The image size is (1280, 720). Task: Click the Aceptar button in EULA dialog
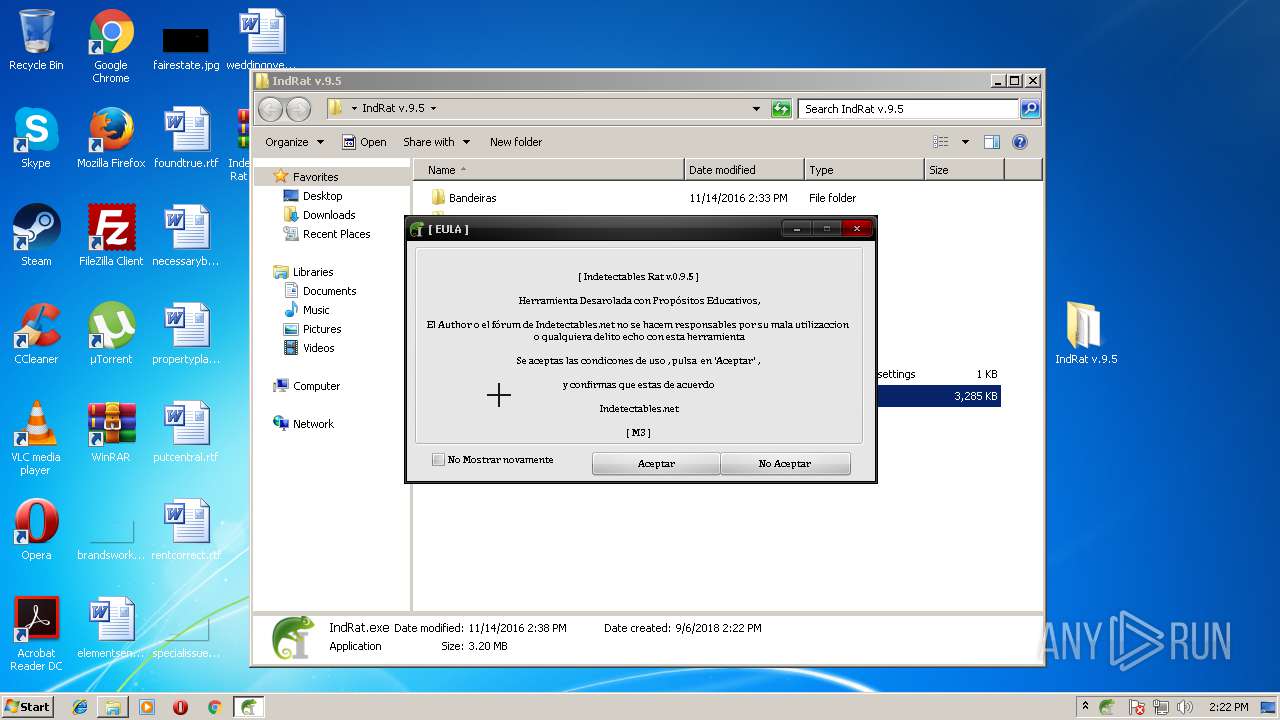656,464
